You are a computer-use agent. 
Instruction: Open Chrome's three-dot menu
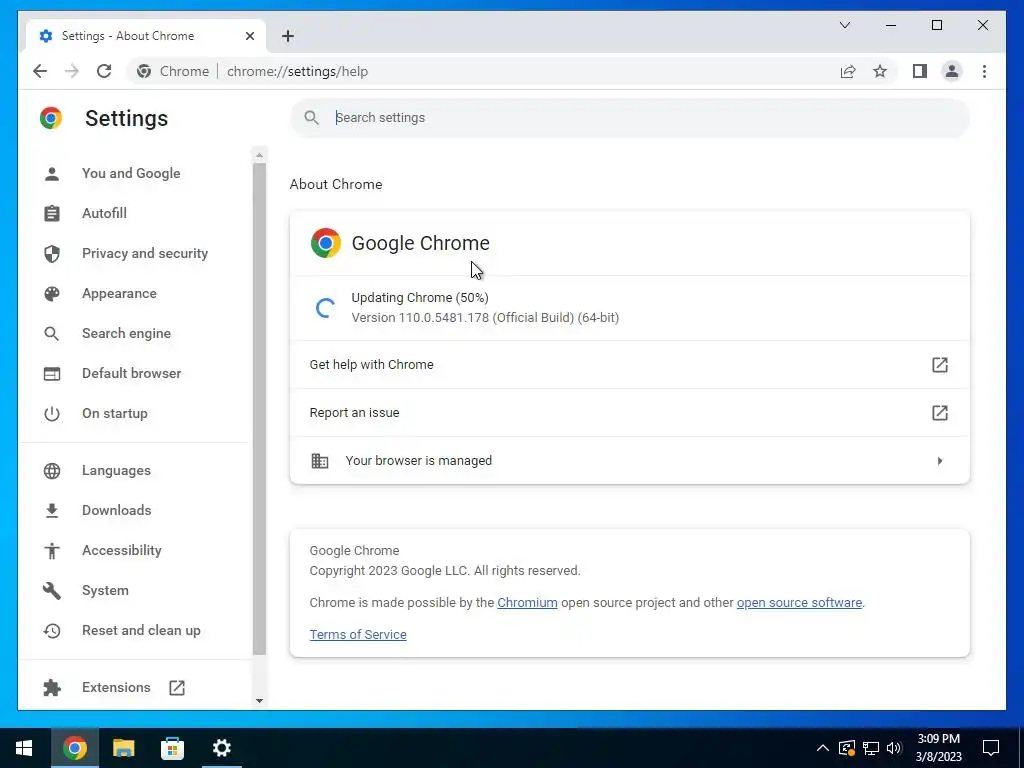pos(984,71)
